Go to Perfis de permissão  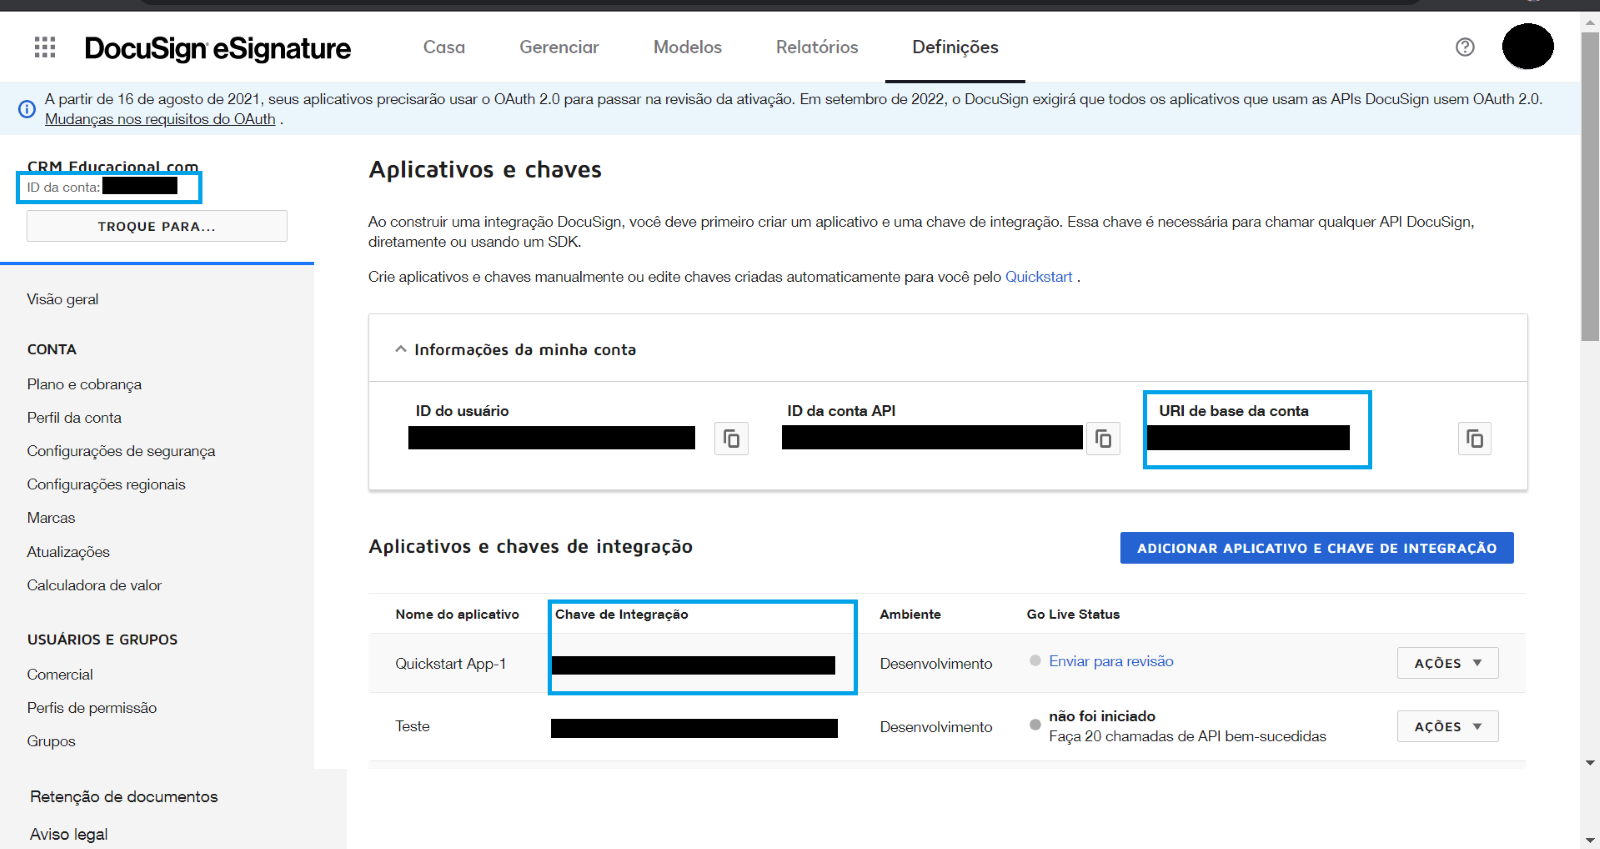pyautogui.click(x=92, y=708)
